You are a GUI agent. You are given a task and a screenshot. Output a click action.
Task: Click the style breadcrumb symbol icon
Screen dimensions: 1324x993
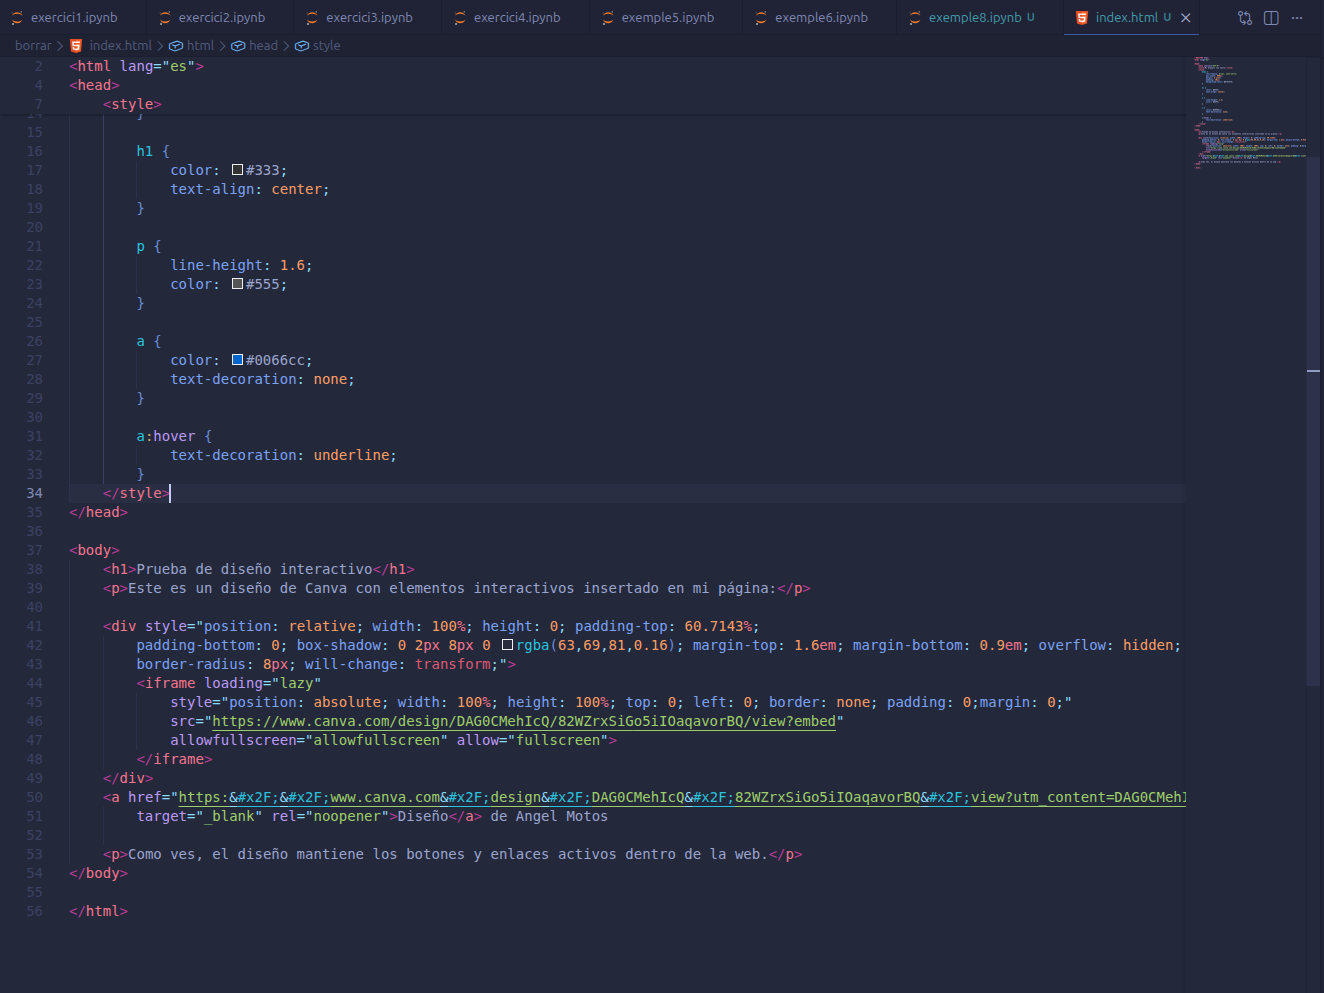click(301, 46)
